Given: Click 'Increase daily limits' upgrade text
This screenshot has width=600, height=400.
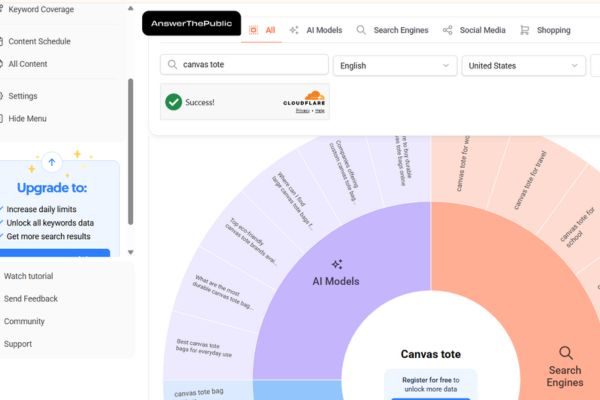Looking at the screenshot, I should pyautogui.click(x=41, y=209).
